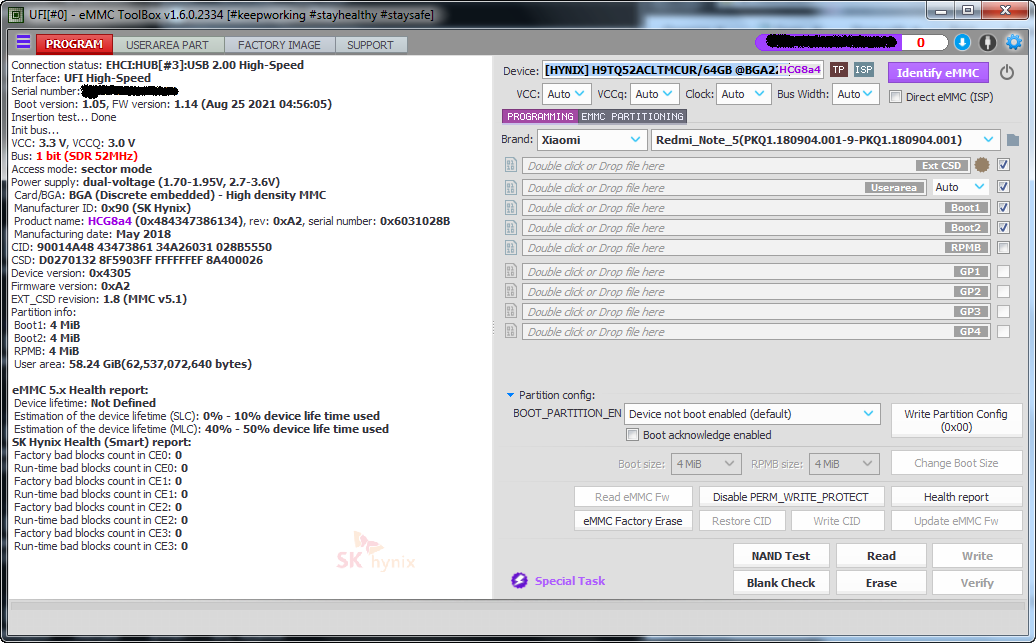Click app icon in title bar
Viewport: 1036px width, 643px height.
pyautogui.click(x=17, y=14)
